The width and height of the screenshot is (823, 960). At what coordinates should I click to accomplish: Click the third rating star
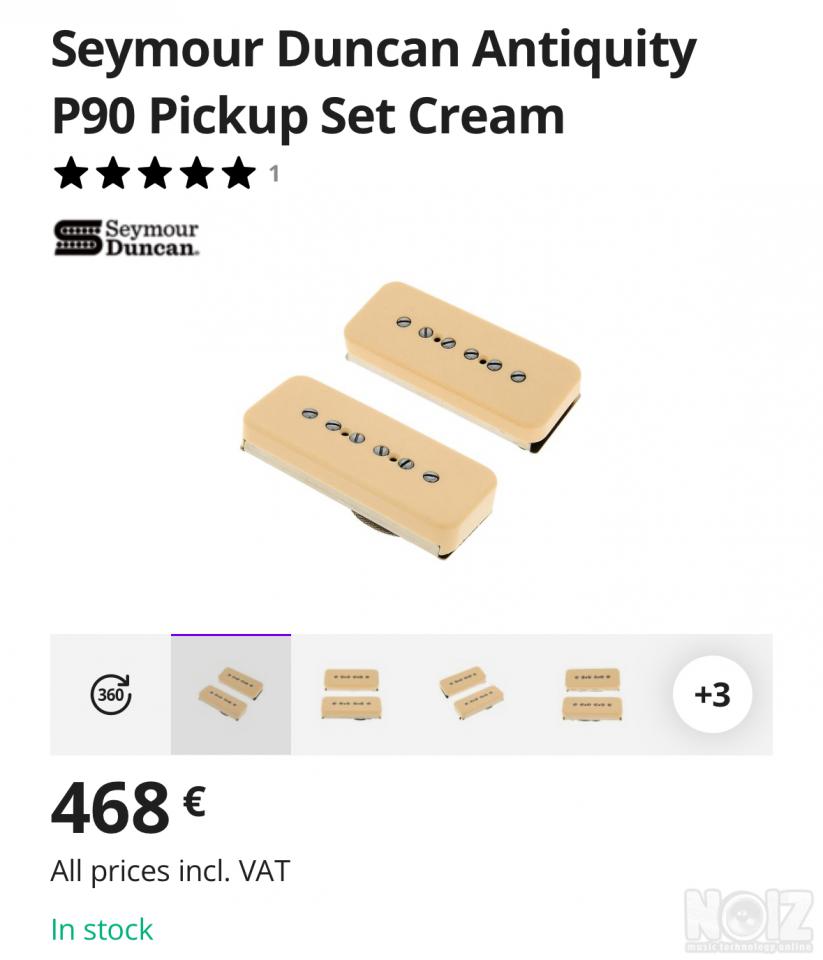(x=155, y=173)
